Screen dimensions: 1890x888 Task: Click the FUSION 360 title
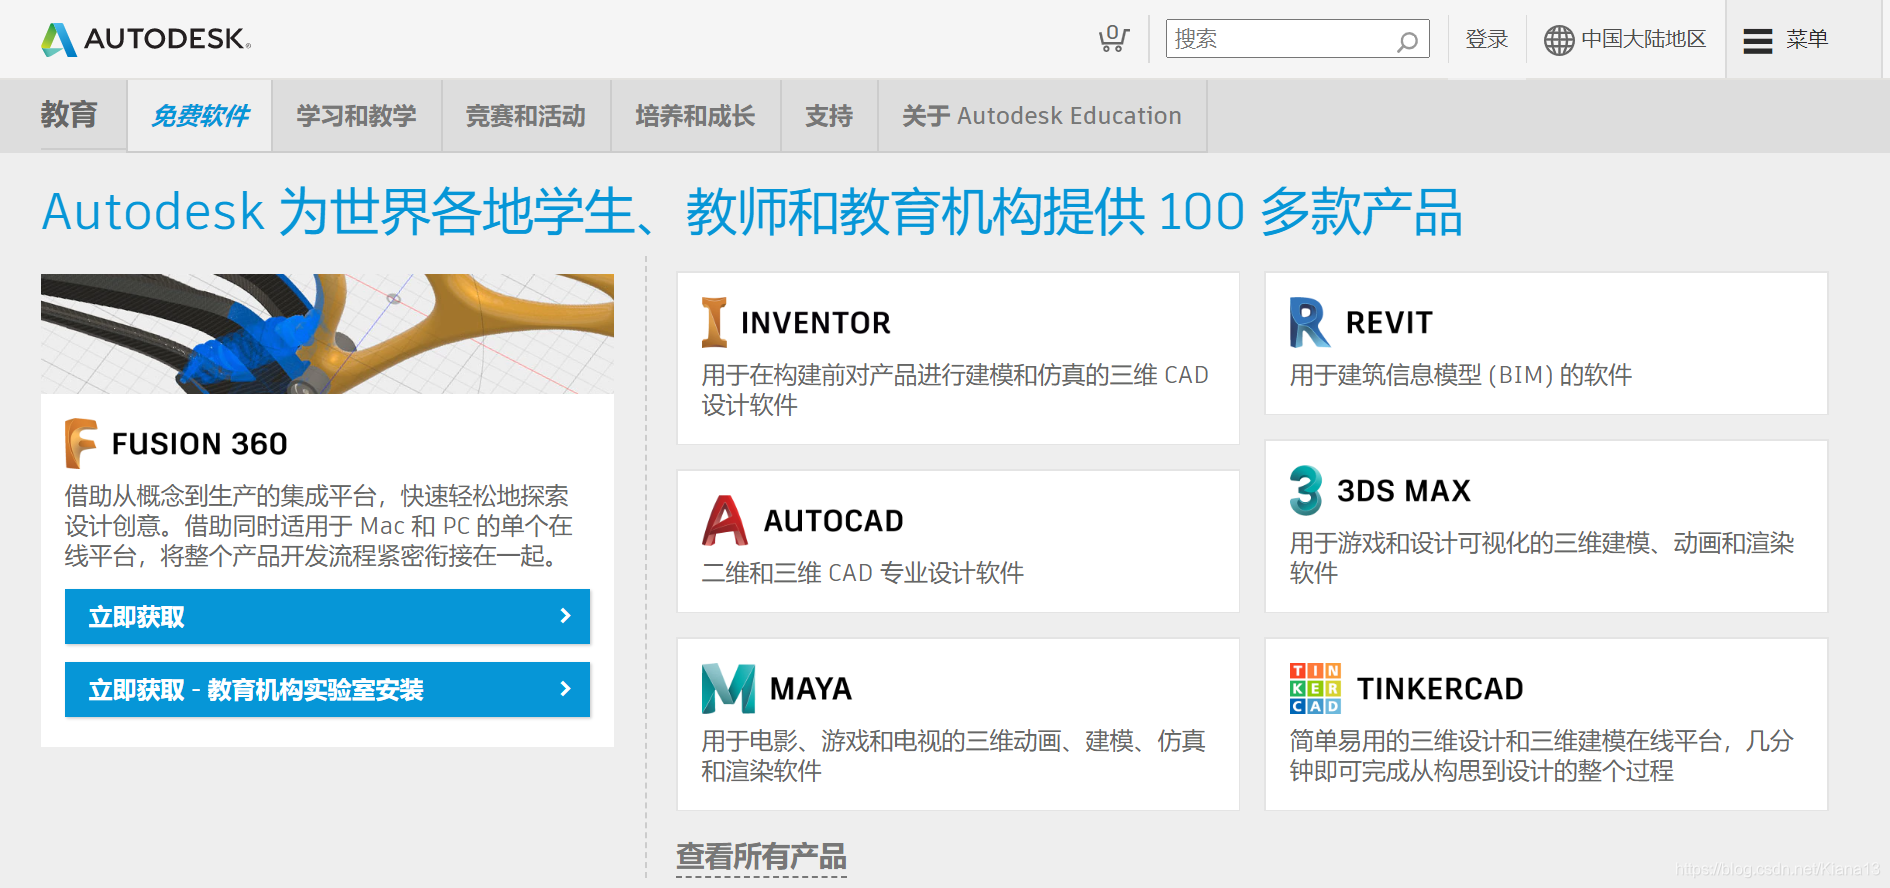click(x=200, y=443)
